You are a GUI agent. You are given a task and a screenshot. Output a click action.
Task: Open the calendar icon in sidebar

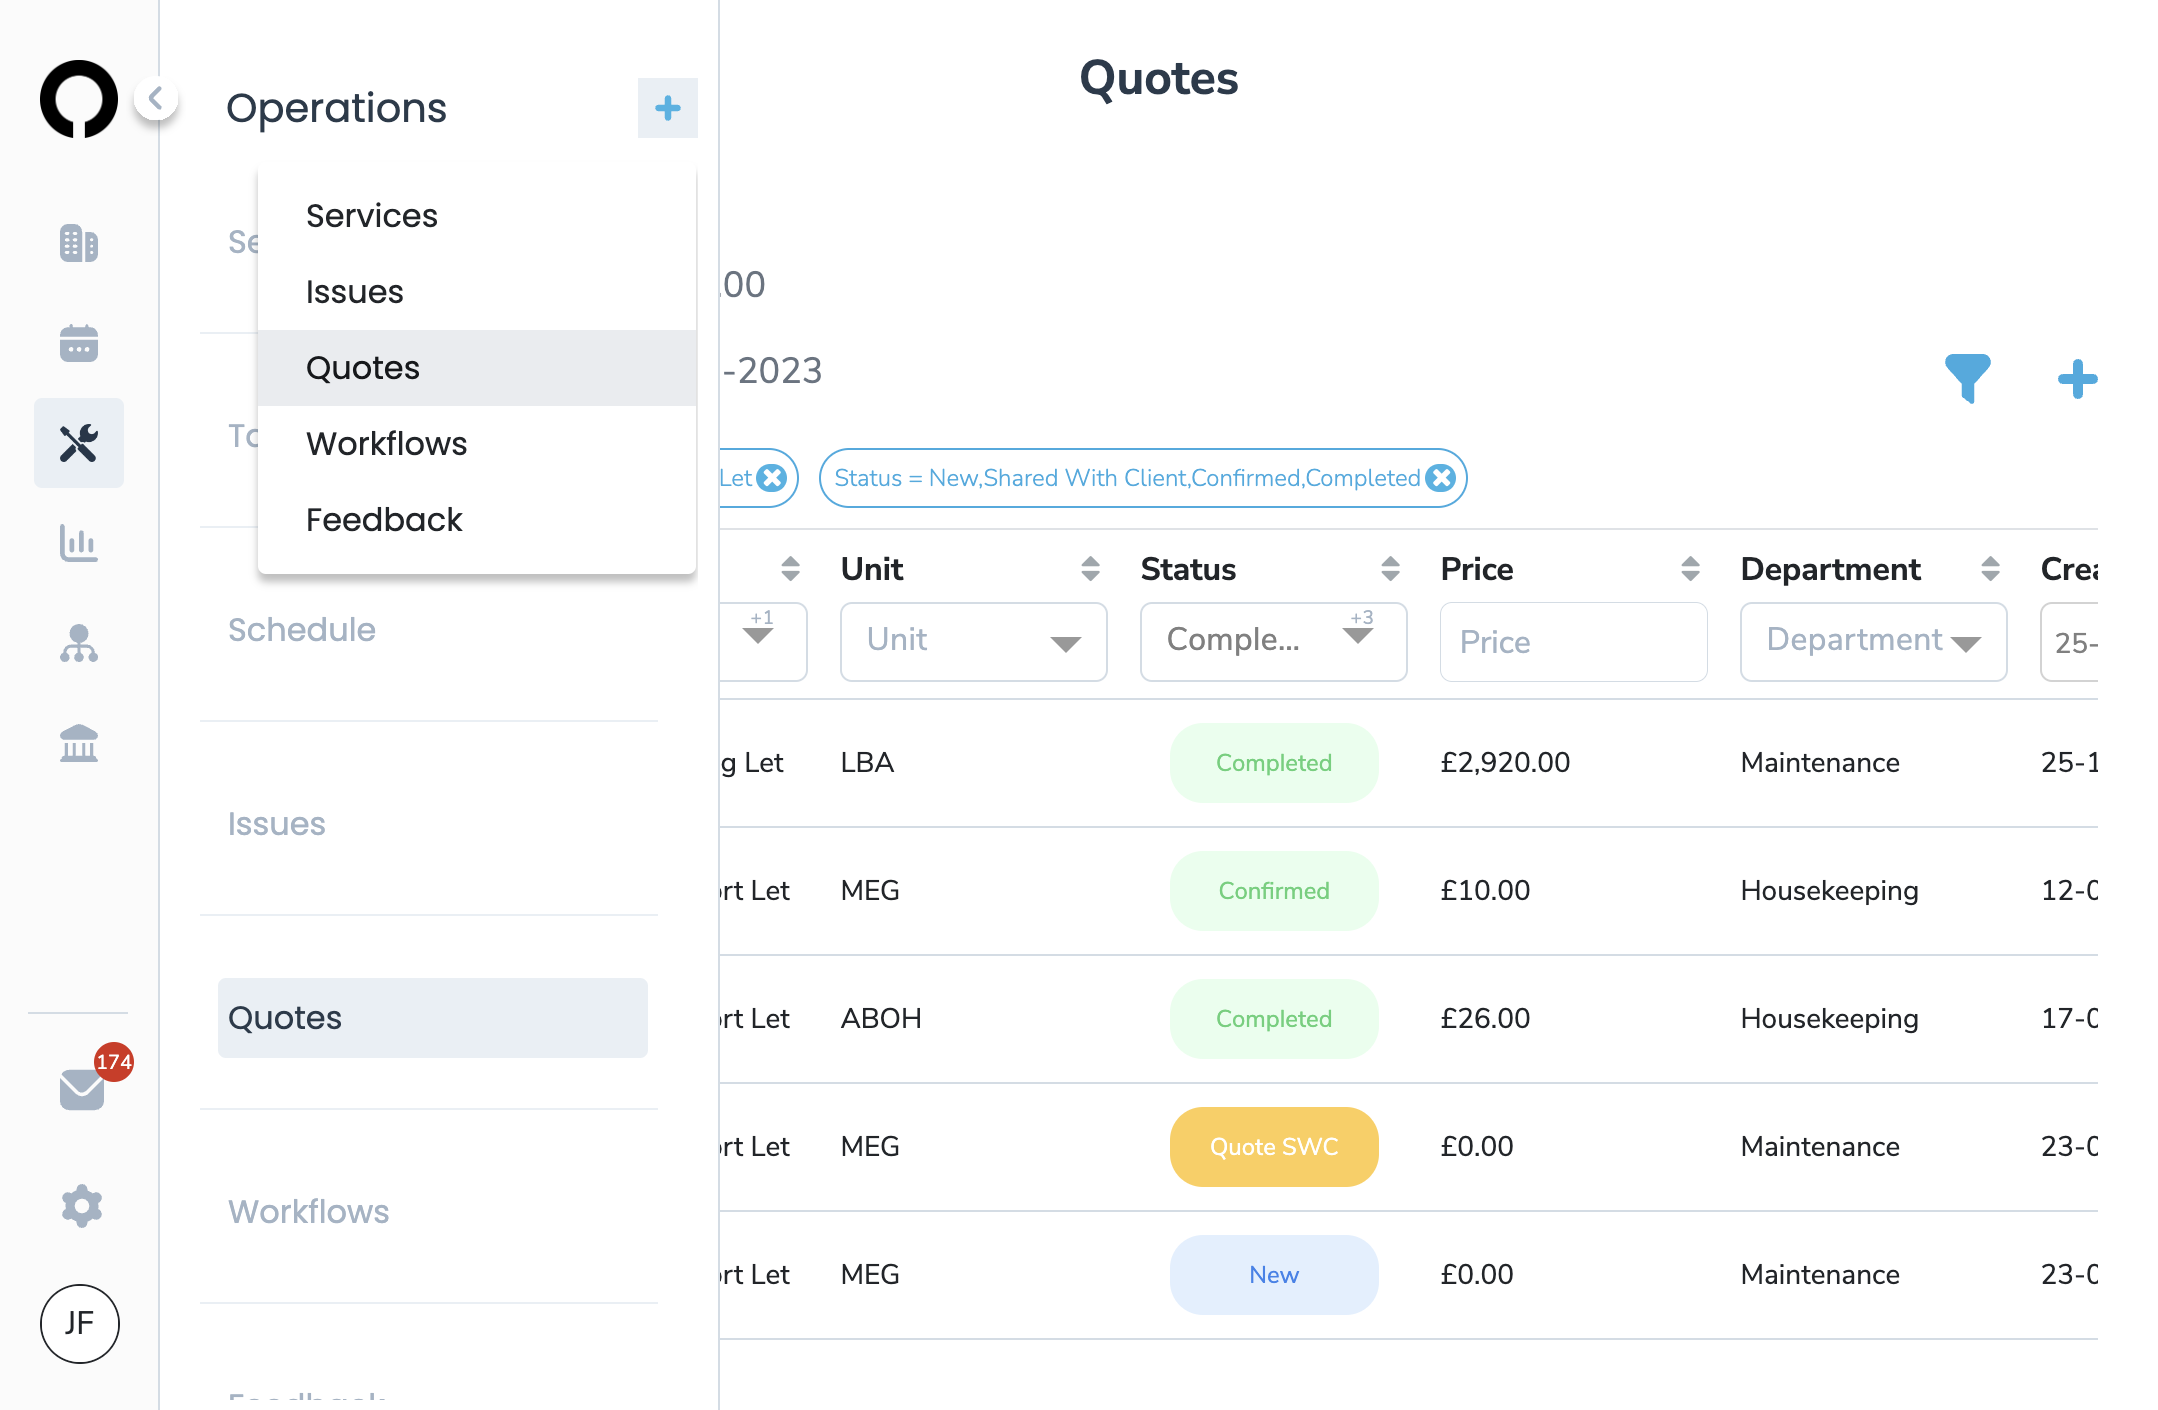tap(79, 343)
